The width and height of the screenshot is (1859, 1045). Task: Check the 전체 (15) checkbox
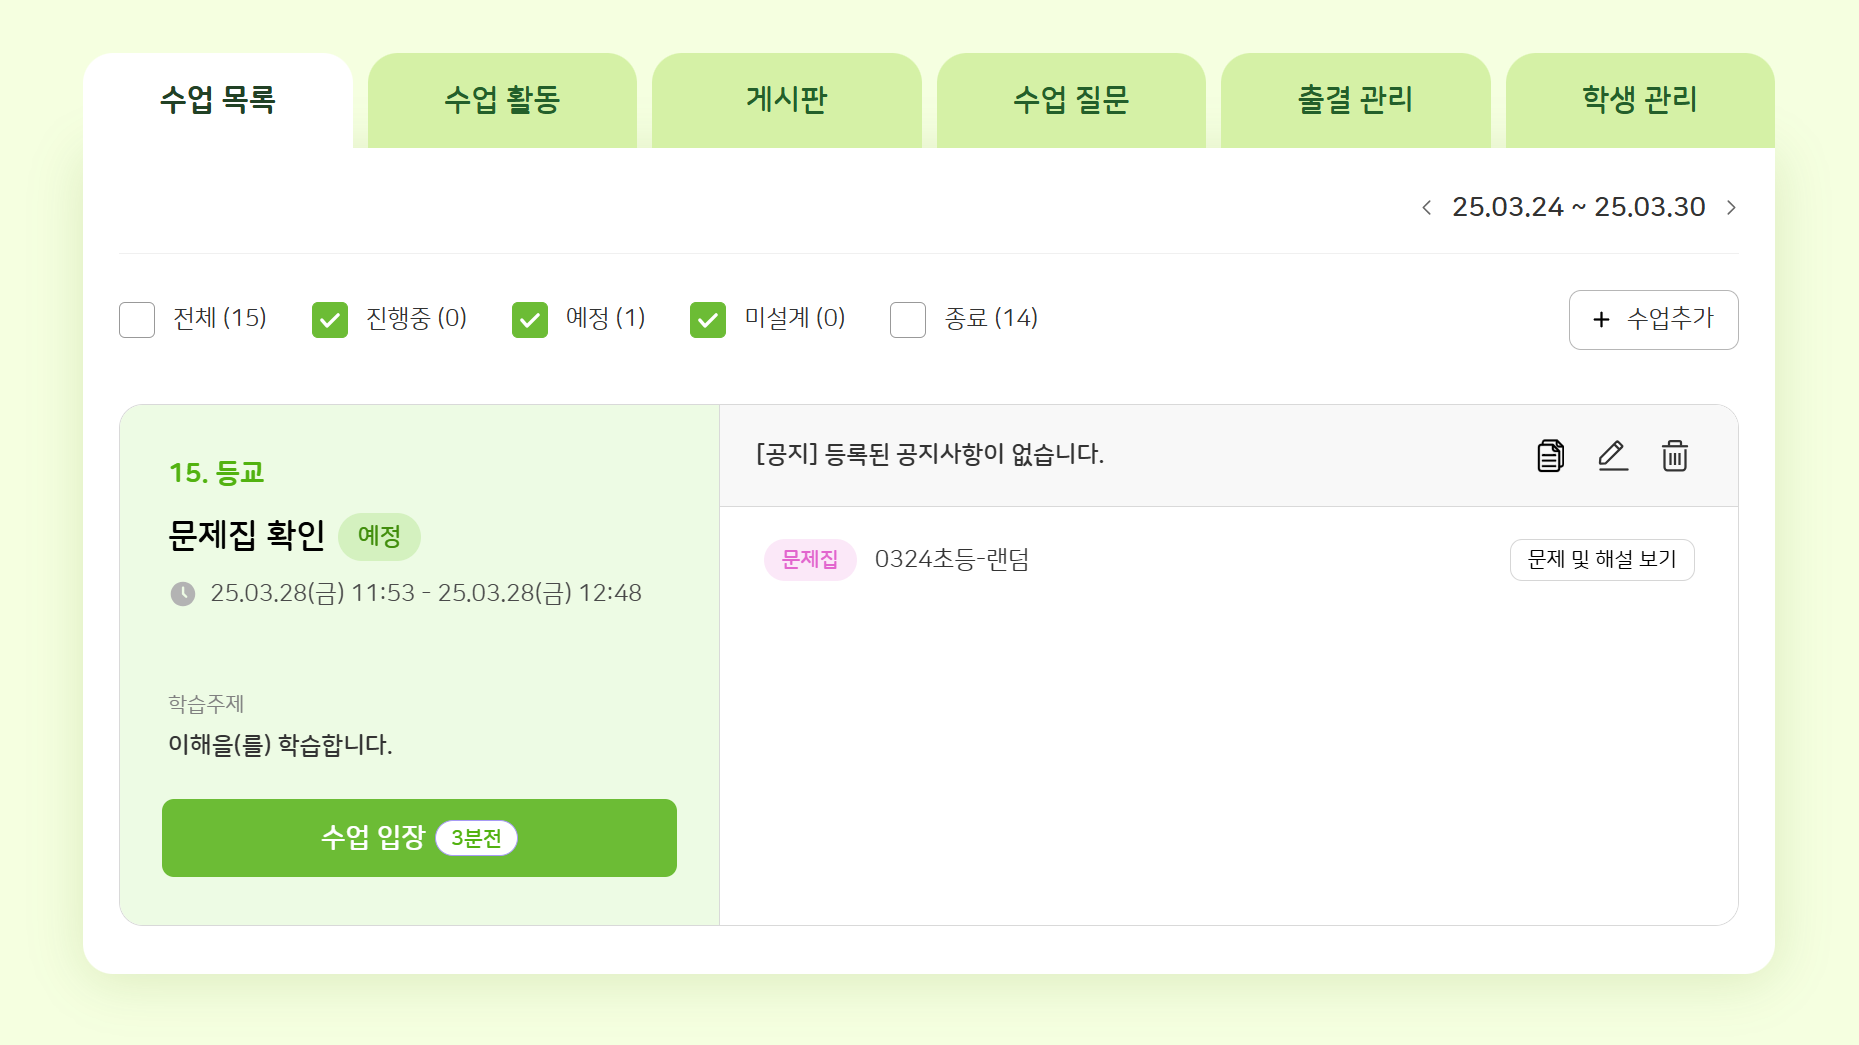[x=137, y=320]
